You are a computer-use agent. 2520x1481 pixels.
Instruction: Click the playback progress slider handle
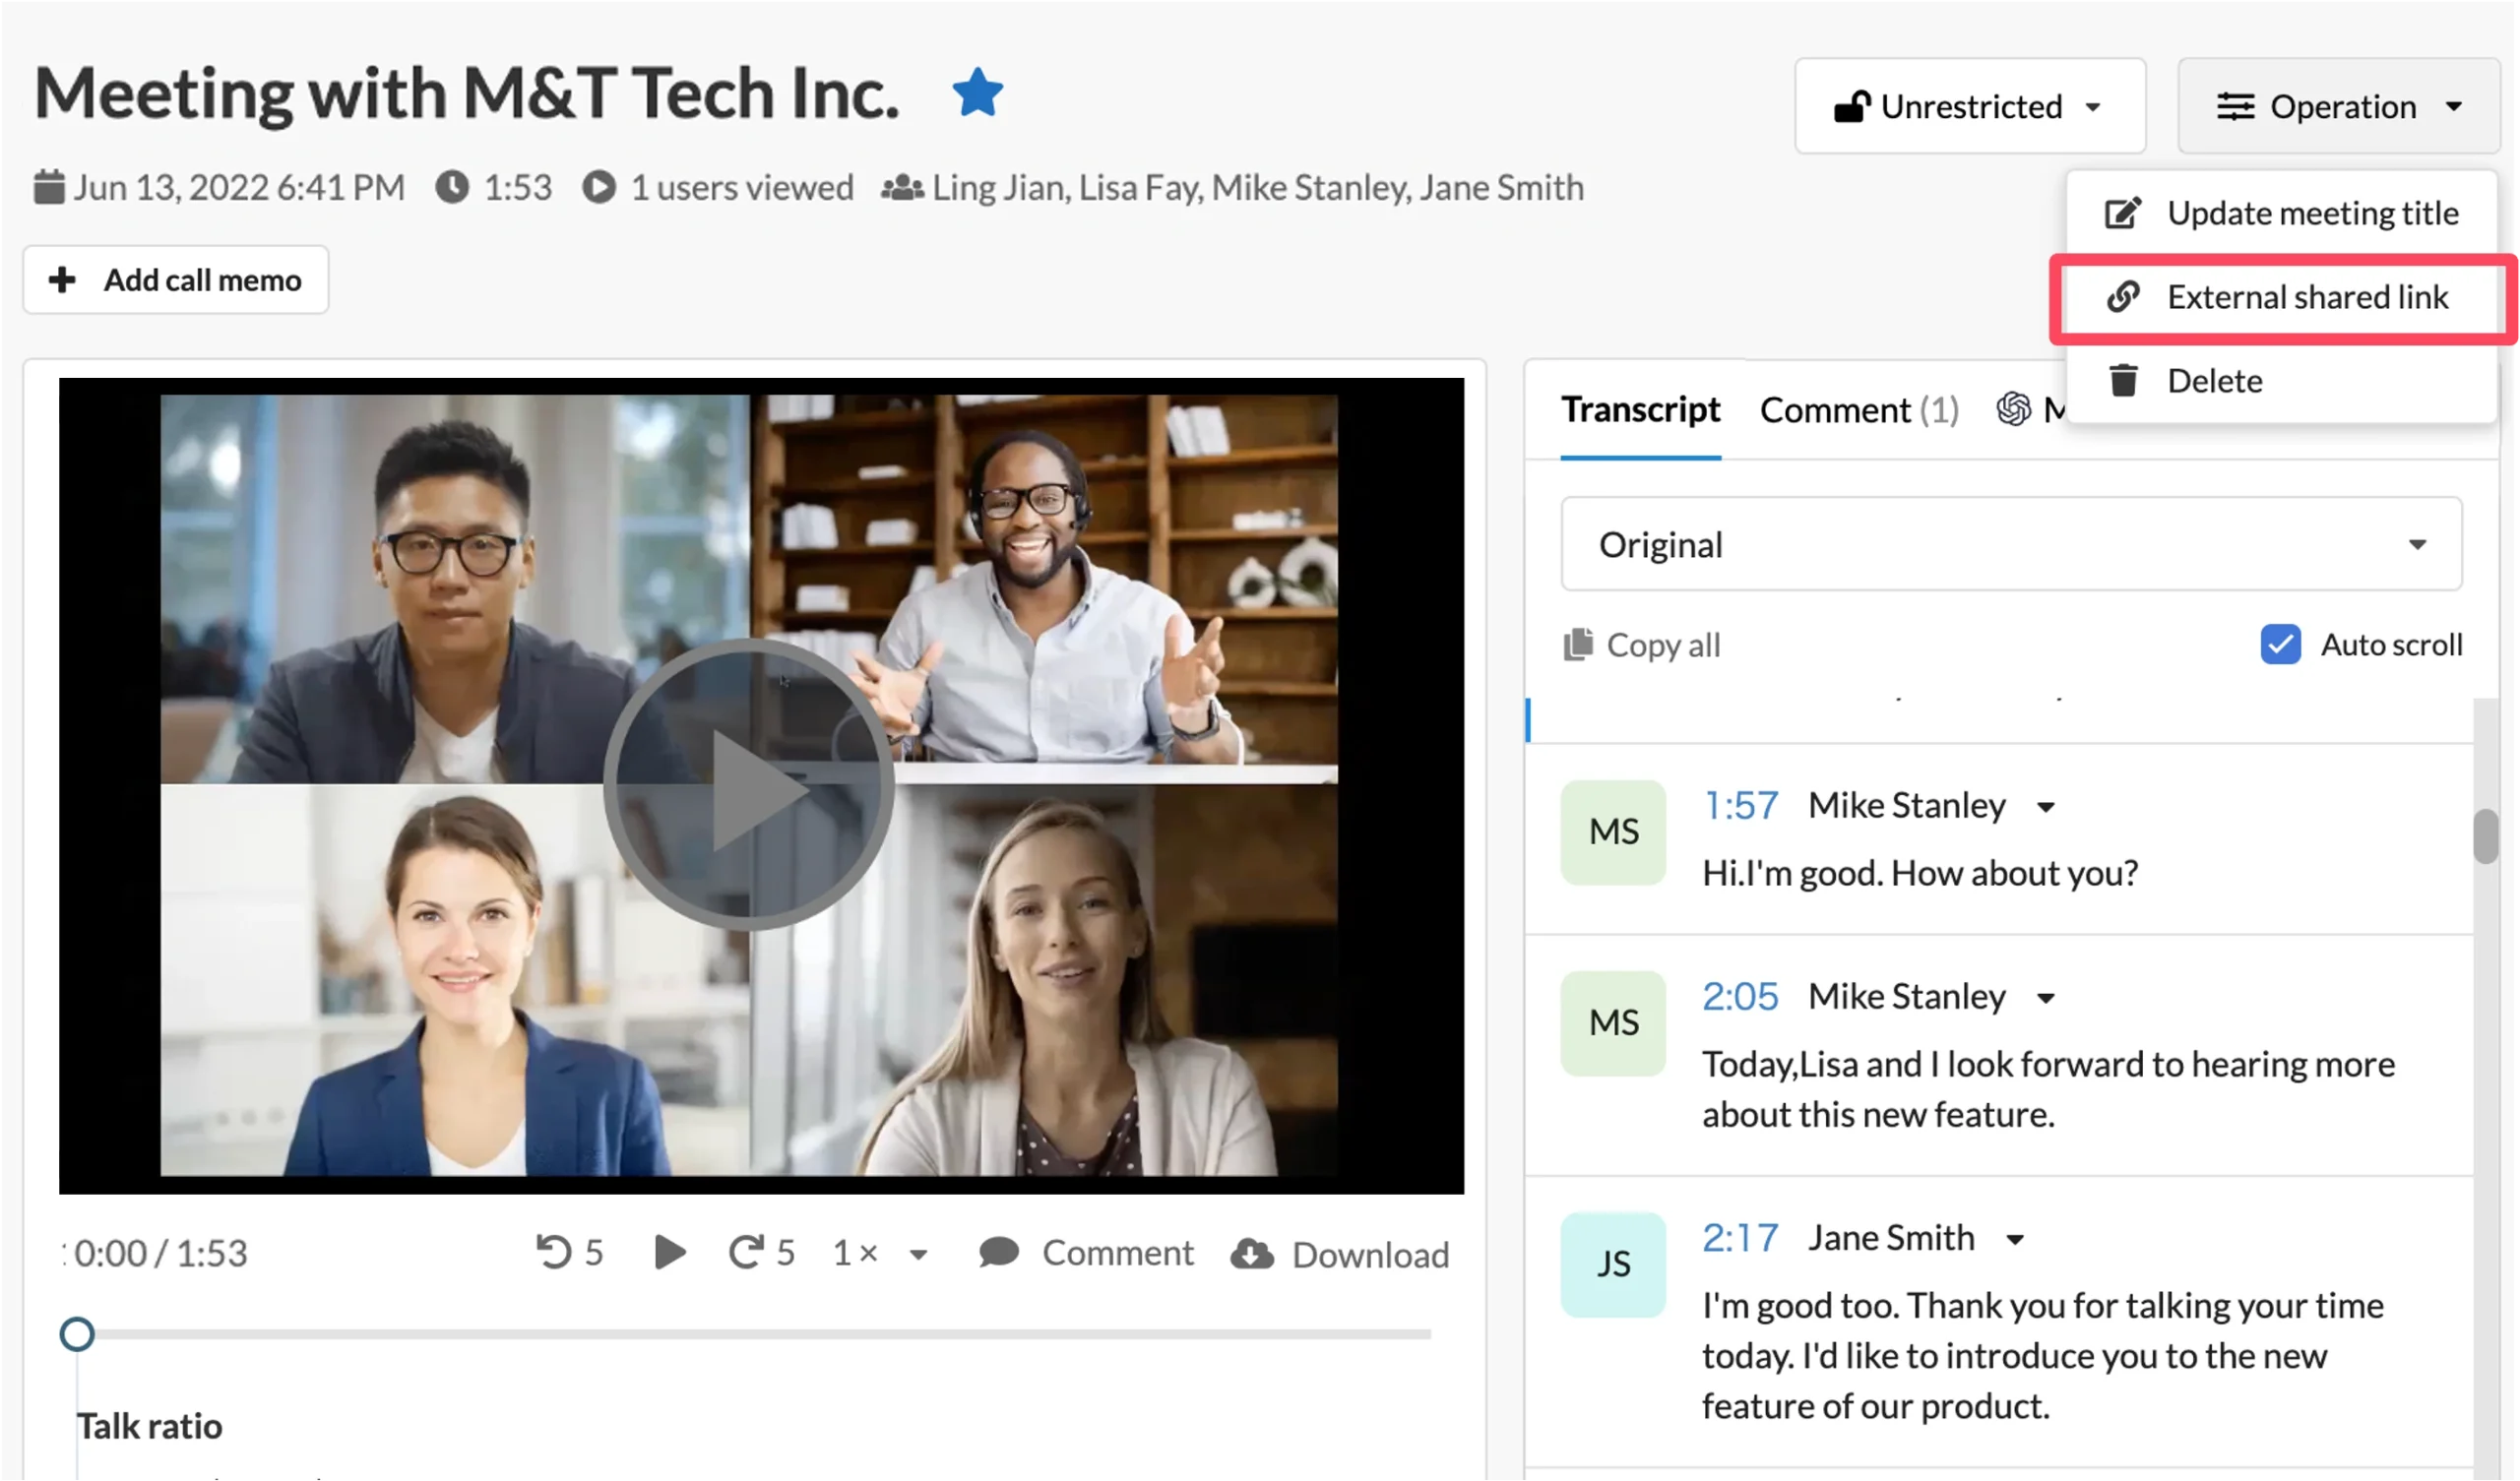[77, 1334]
